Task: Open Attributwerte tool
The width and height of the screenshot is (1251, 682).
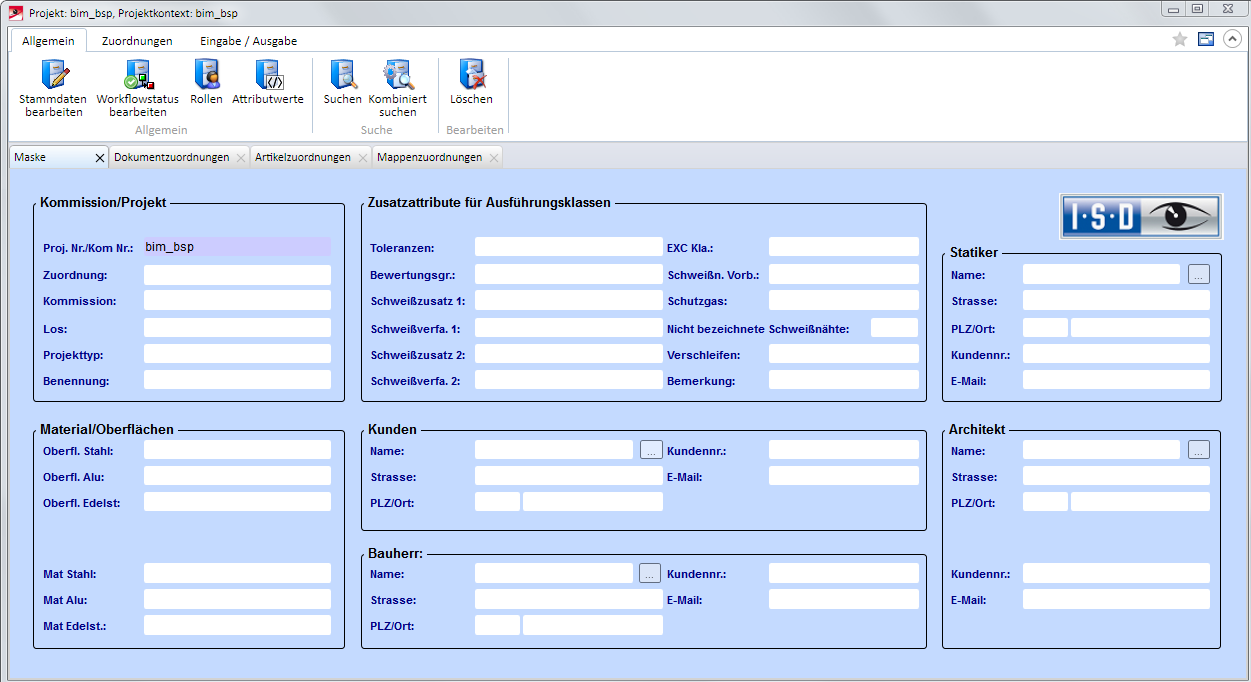Action: [268, 76]
